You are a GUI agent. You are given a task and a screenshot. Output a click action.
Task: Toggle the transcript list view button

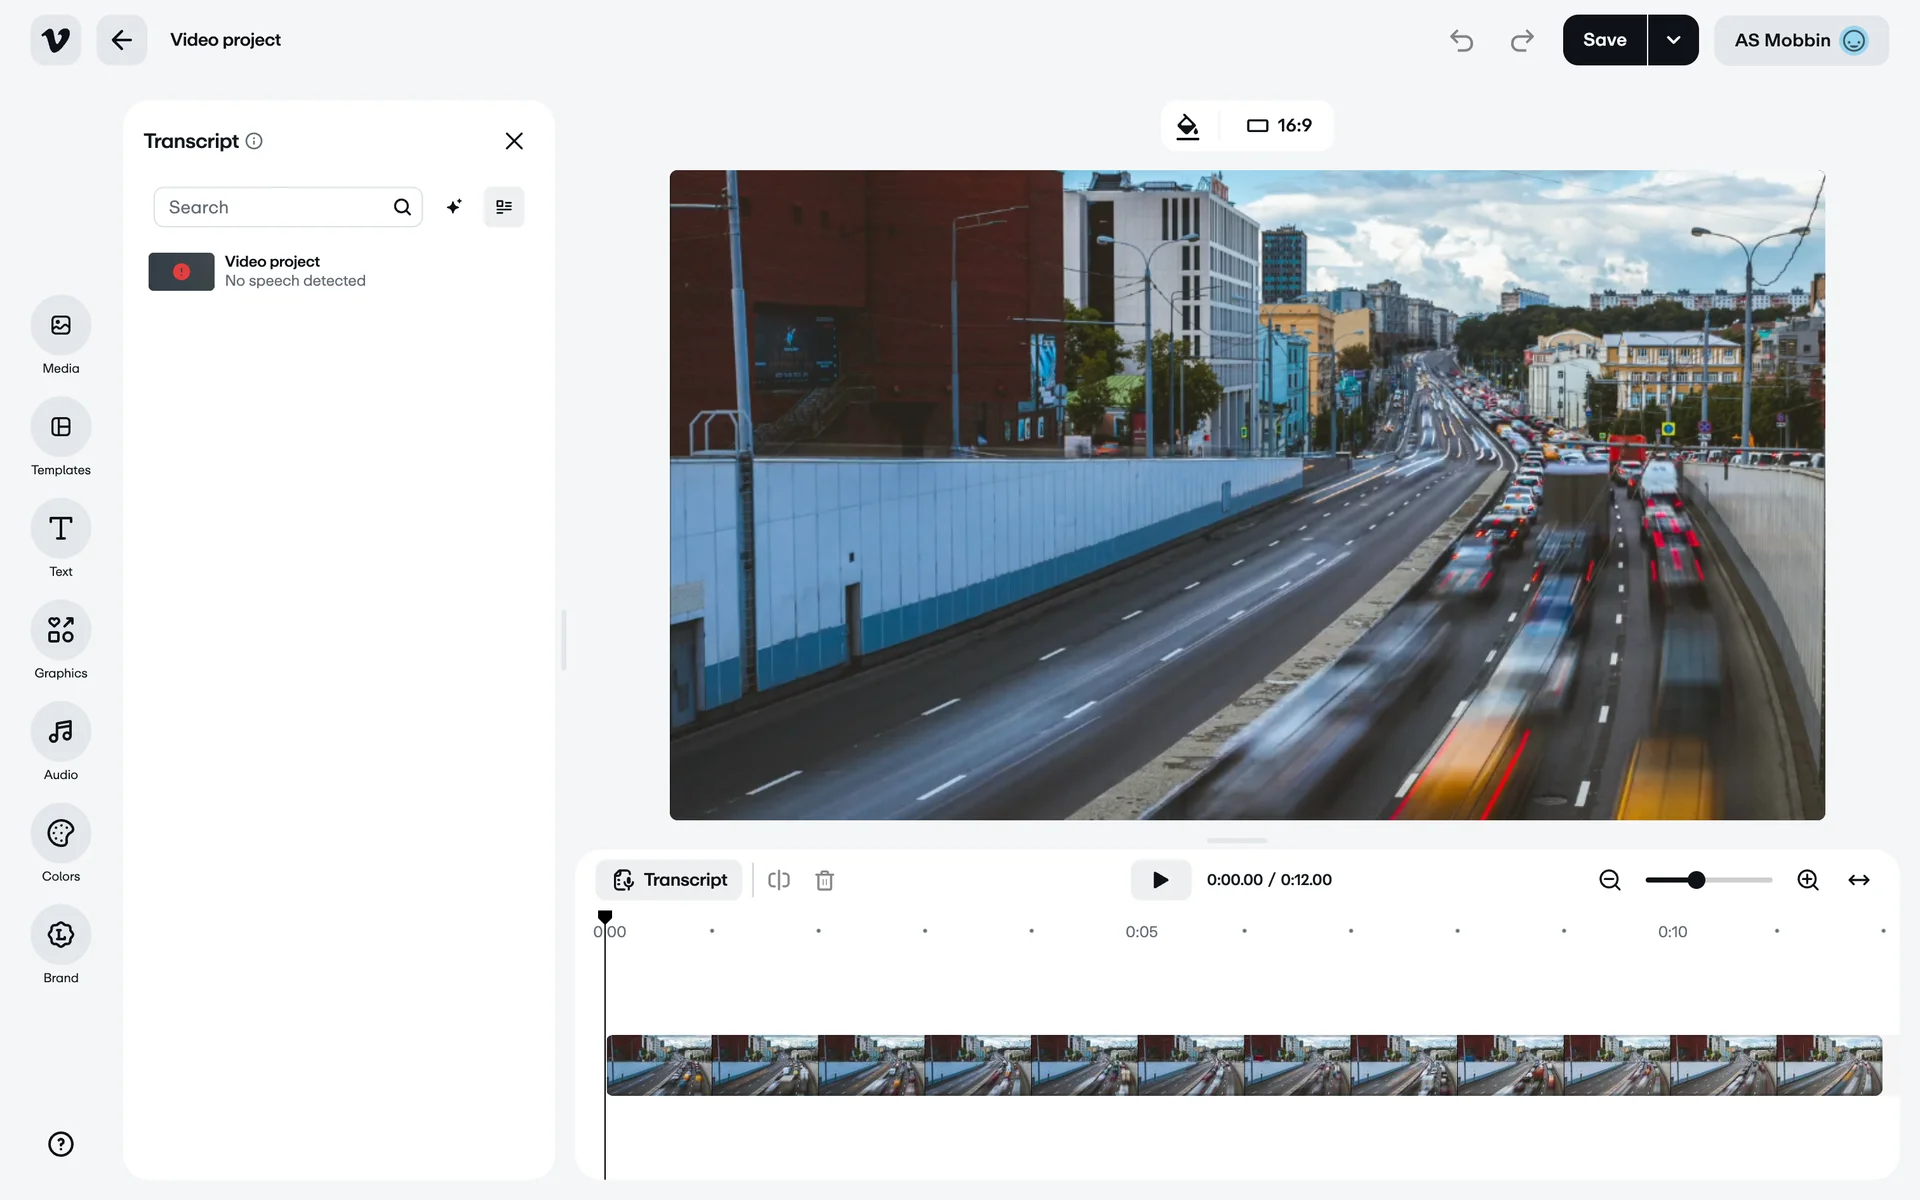tap(504, 207)
